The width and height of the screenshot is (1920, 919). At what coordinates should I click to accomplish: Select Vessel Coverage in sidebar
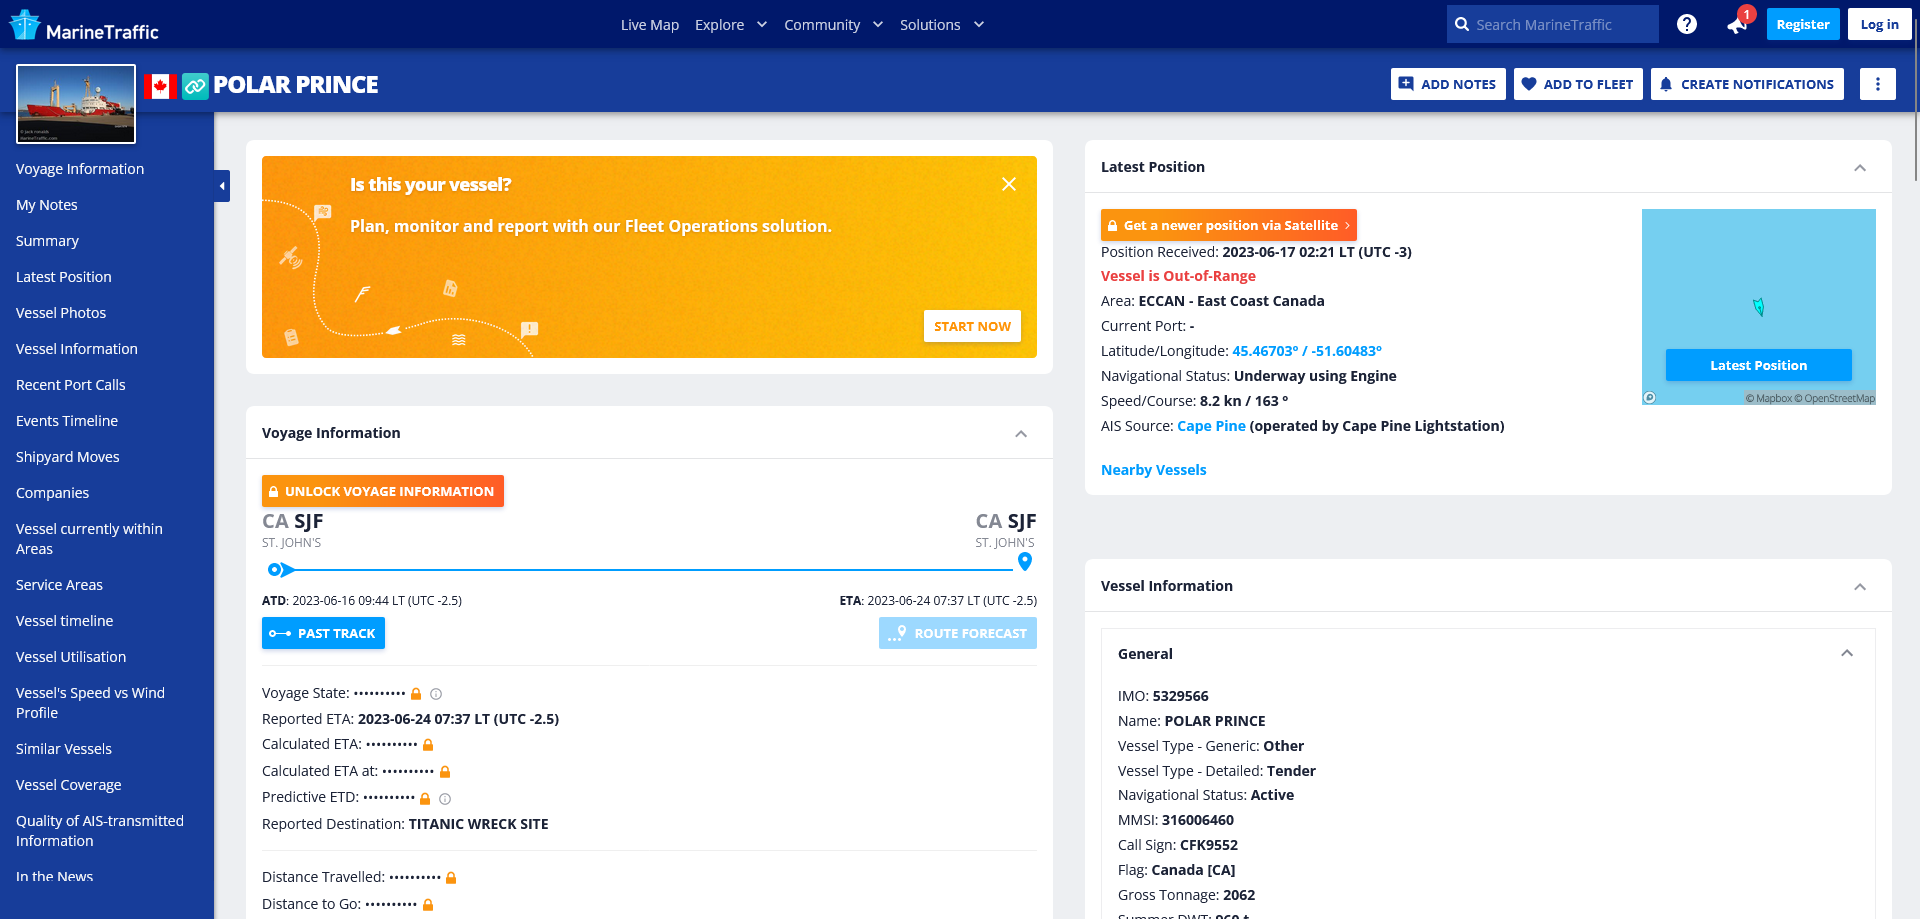click(x=69, y=785)
